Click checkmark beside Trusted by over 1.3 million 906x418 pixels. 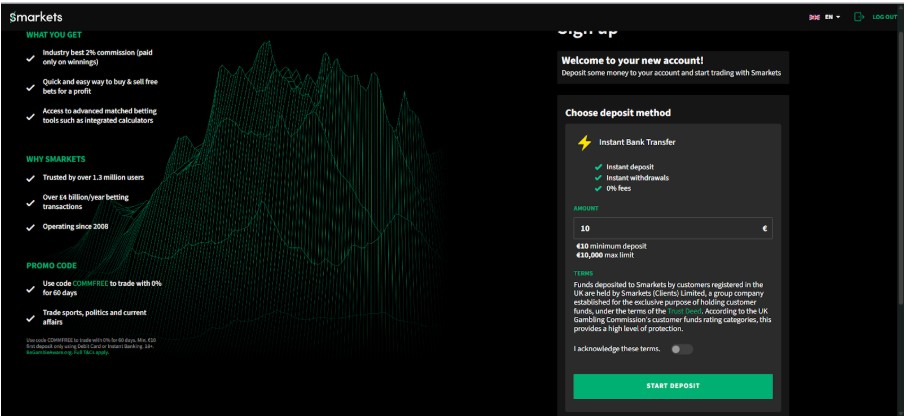coord(31,178)
